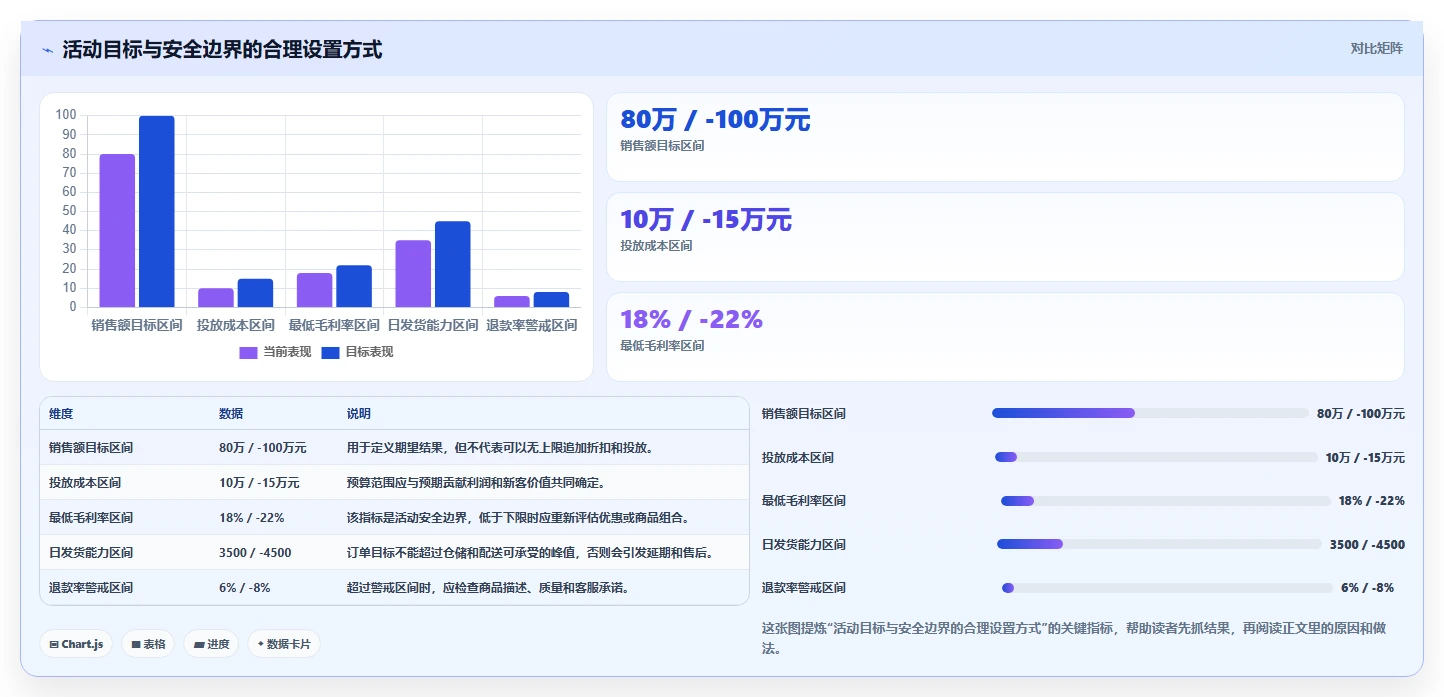
Task: Click chart axis label 日发货能力区间
Action: (433, 325)
